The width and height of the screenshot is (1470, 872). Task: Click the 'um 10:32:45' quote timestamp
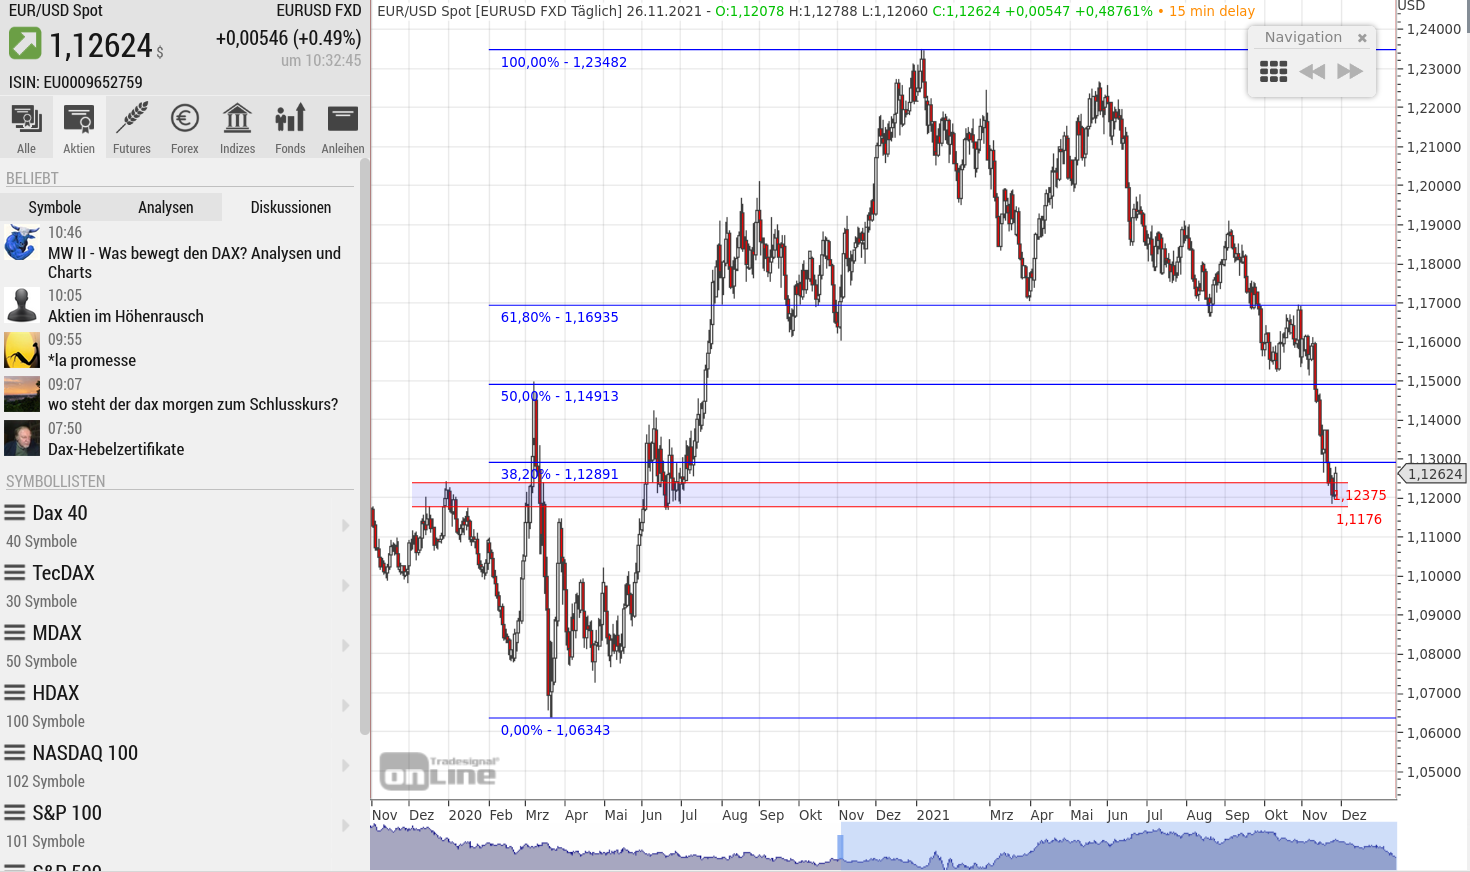321,60
